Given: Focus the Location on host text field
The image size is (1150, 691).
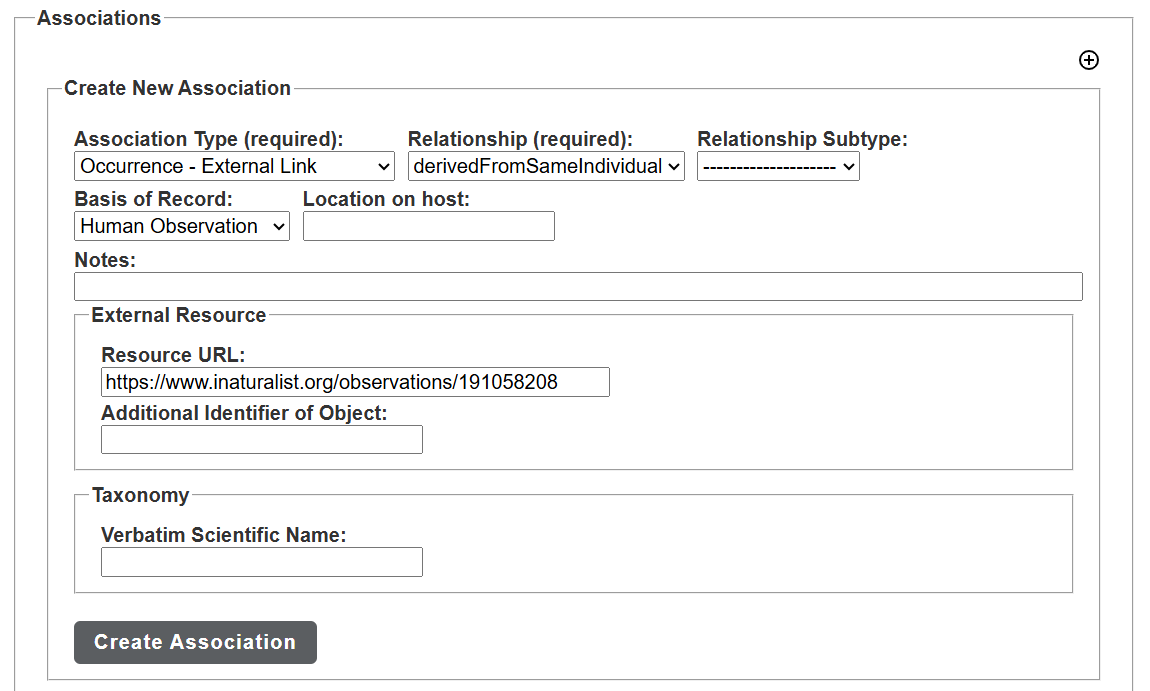Looking at the screenshot, I should pyautogui.click(x=428, y=226).
